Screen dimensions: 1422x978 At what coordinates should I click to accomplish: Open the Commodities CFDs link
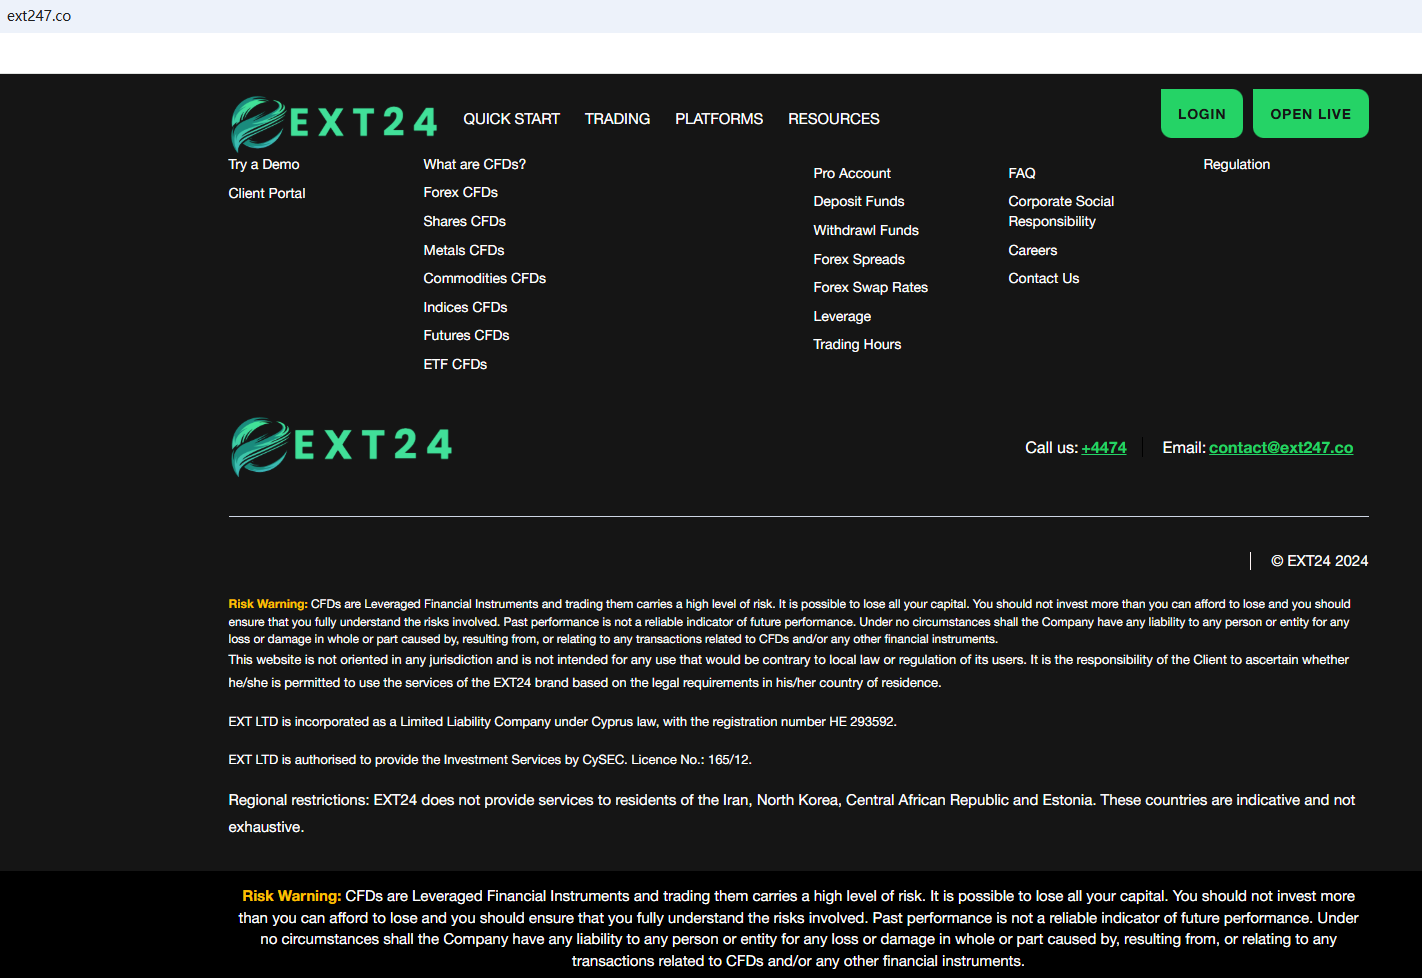click(485, 278)
